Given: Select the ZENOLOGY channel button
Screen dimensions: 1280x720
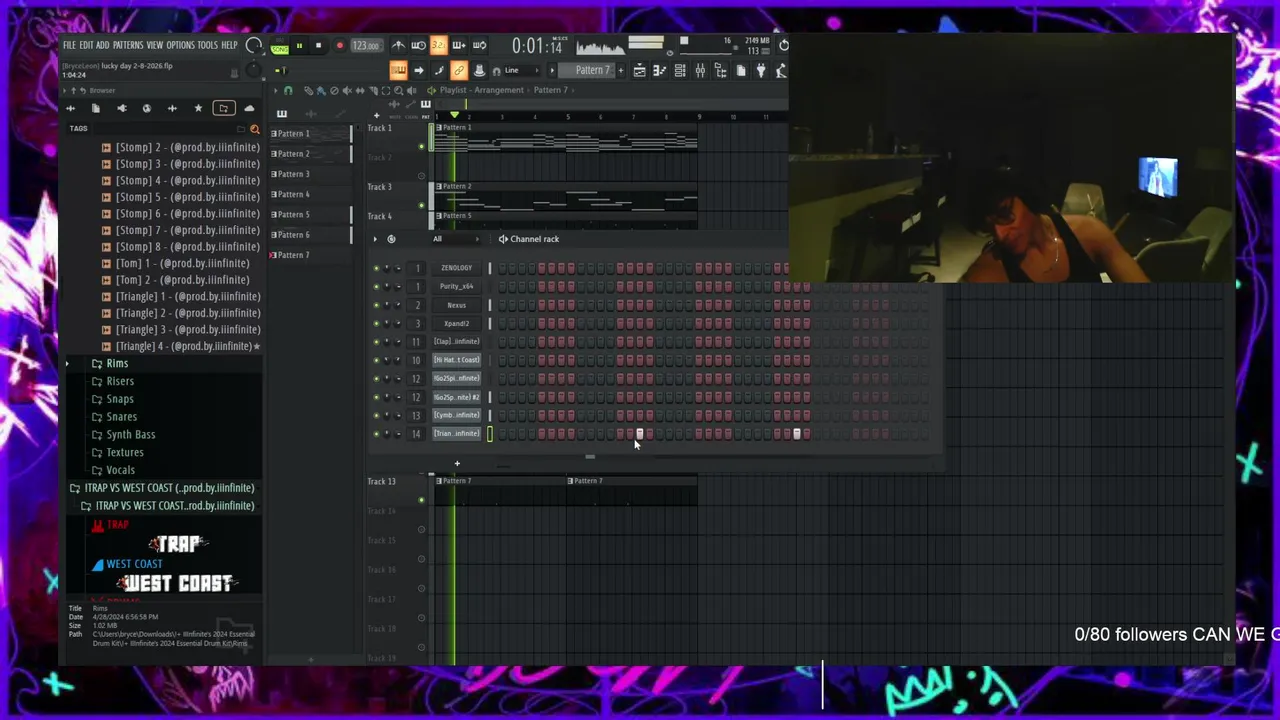Looking at the screenshot, I should (x=456, y=268).
